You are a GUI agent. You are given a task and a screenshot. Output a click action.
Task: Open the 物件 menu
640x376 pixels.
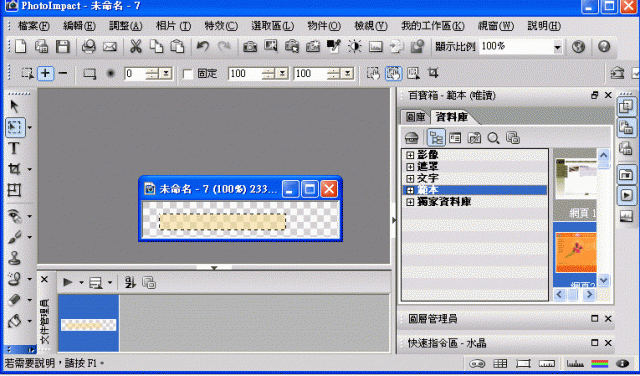pyautogui.click(x=324, y=26)
